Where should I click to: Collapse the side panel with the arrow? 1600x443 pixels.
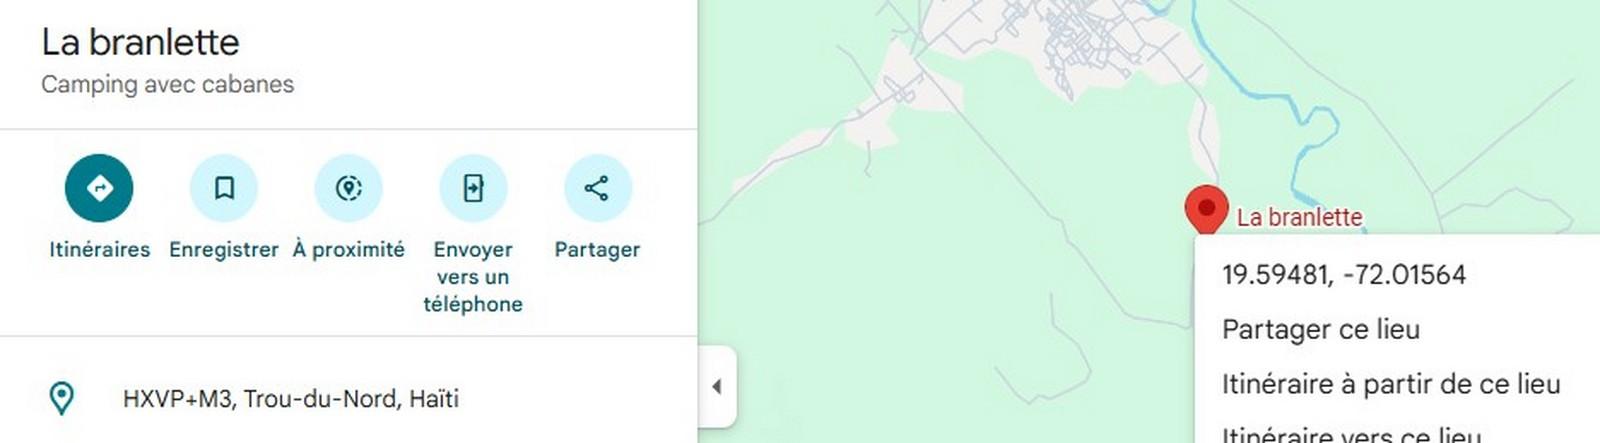click(x=716, y=386)
